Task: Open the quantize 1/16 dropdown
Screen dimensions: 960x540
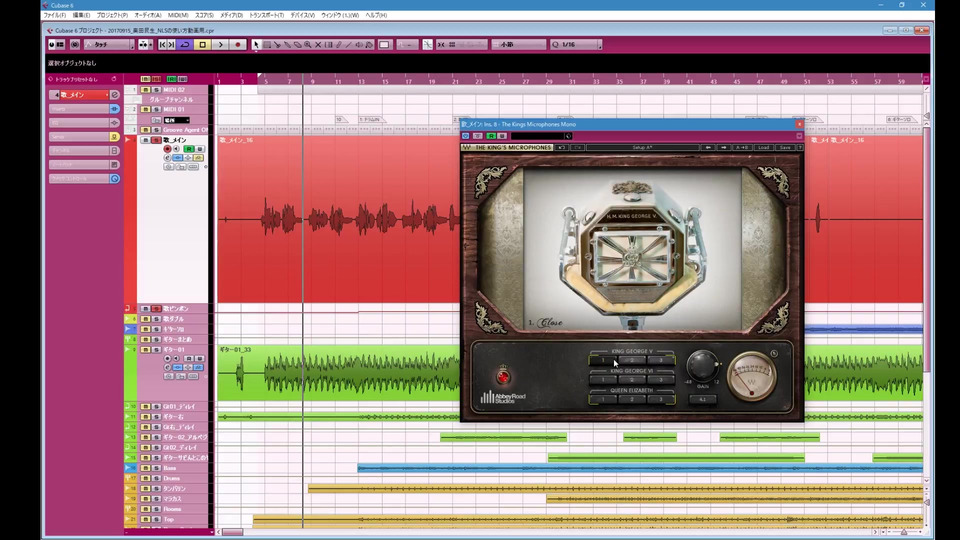Action: (576, 45)
